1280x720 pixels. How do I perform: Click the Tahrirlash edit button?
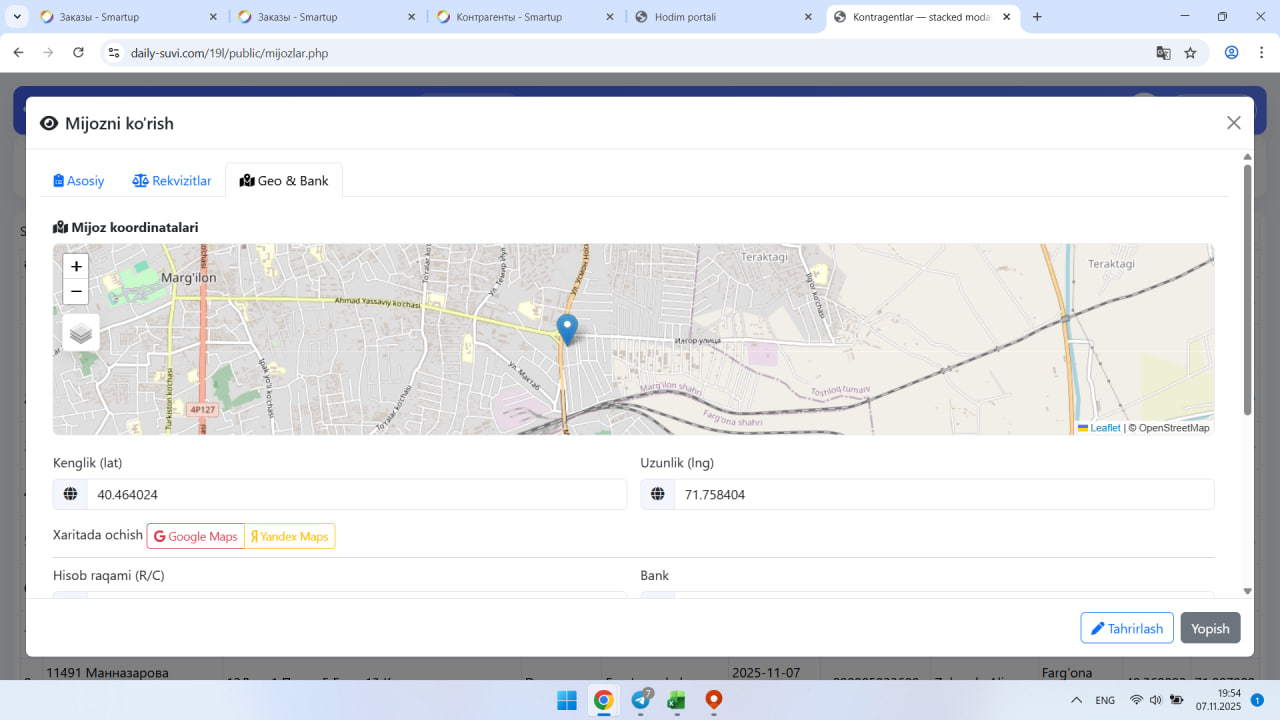click(1126, 628)
